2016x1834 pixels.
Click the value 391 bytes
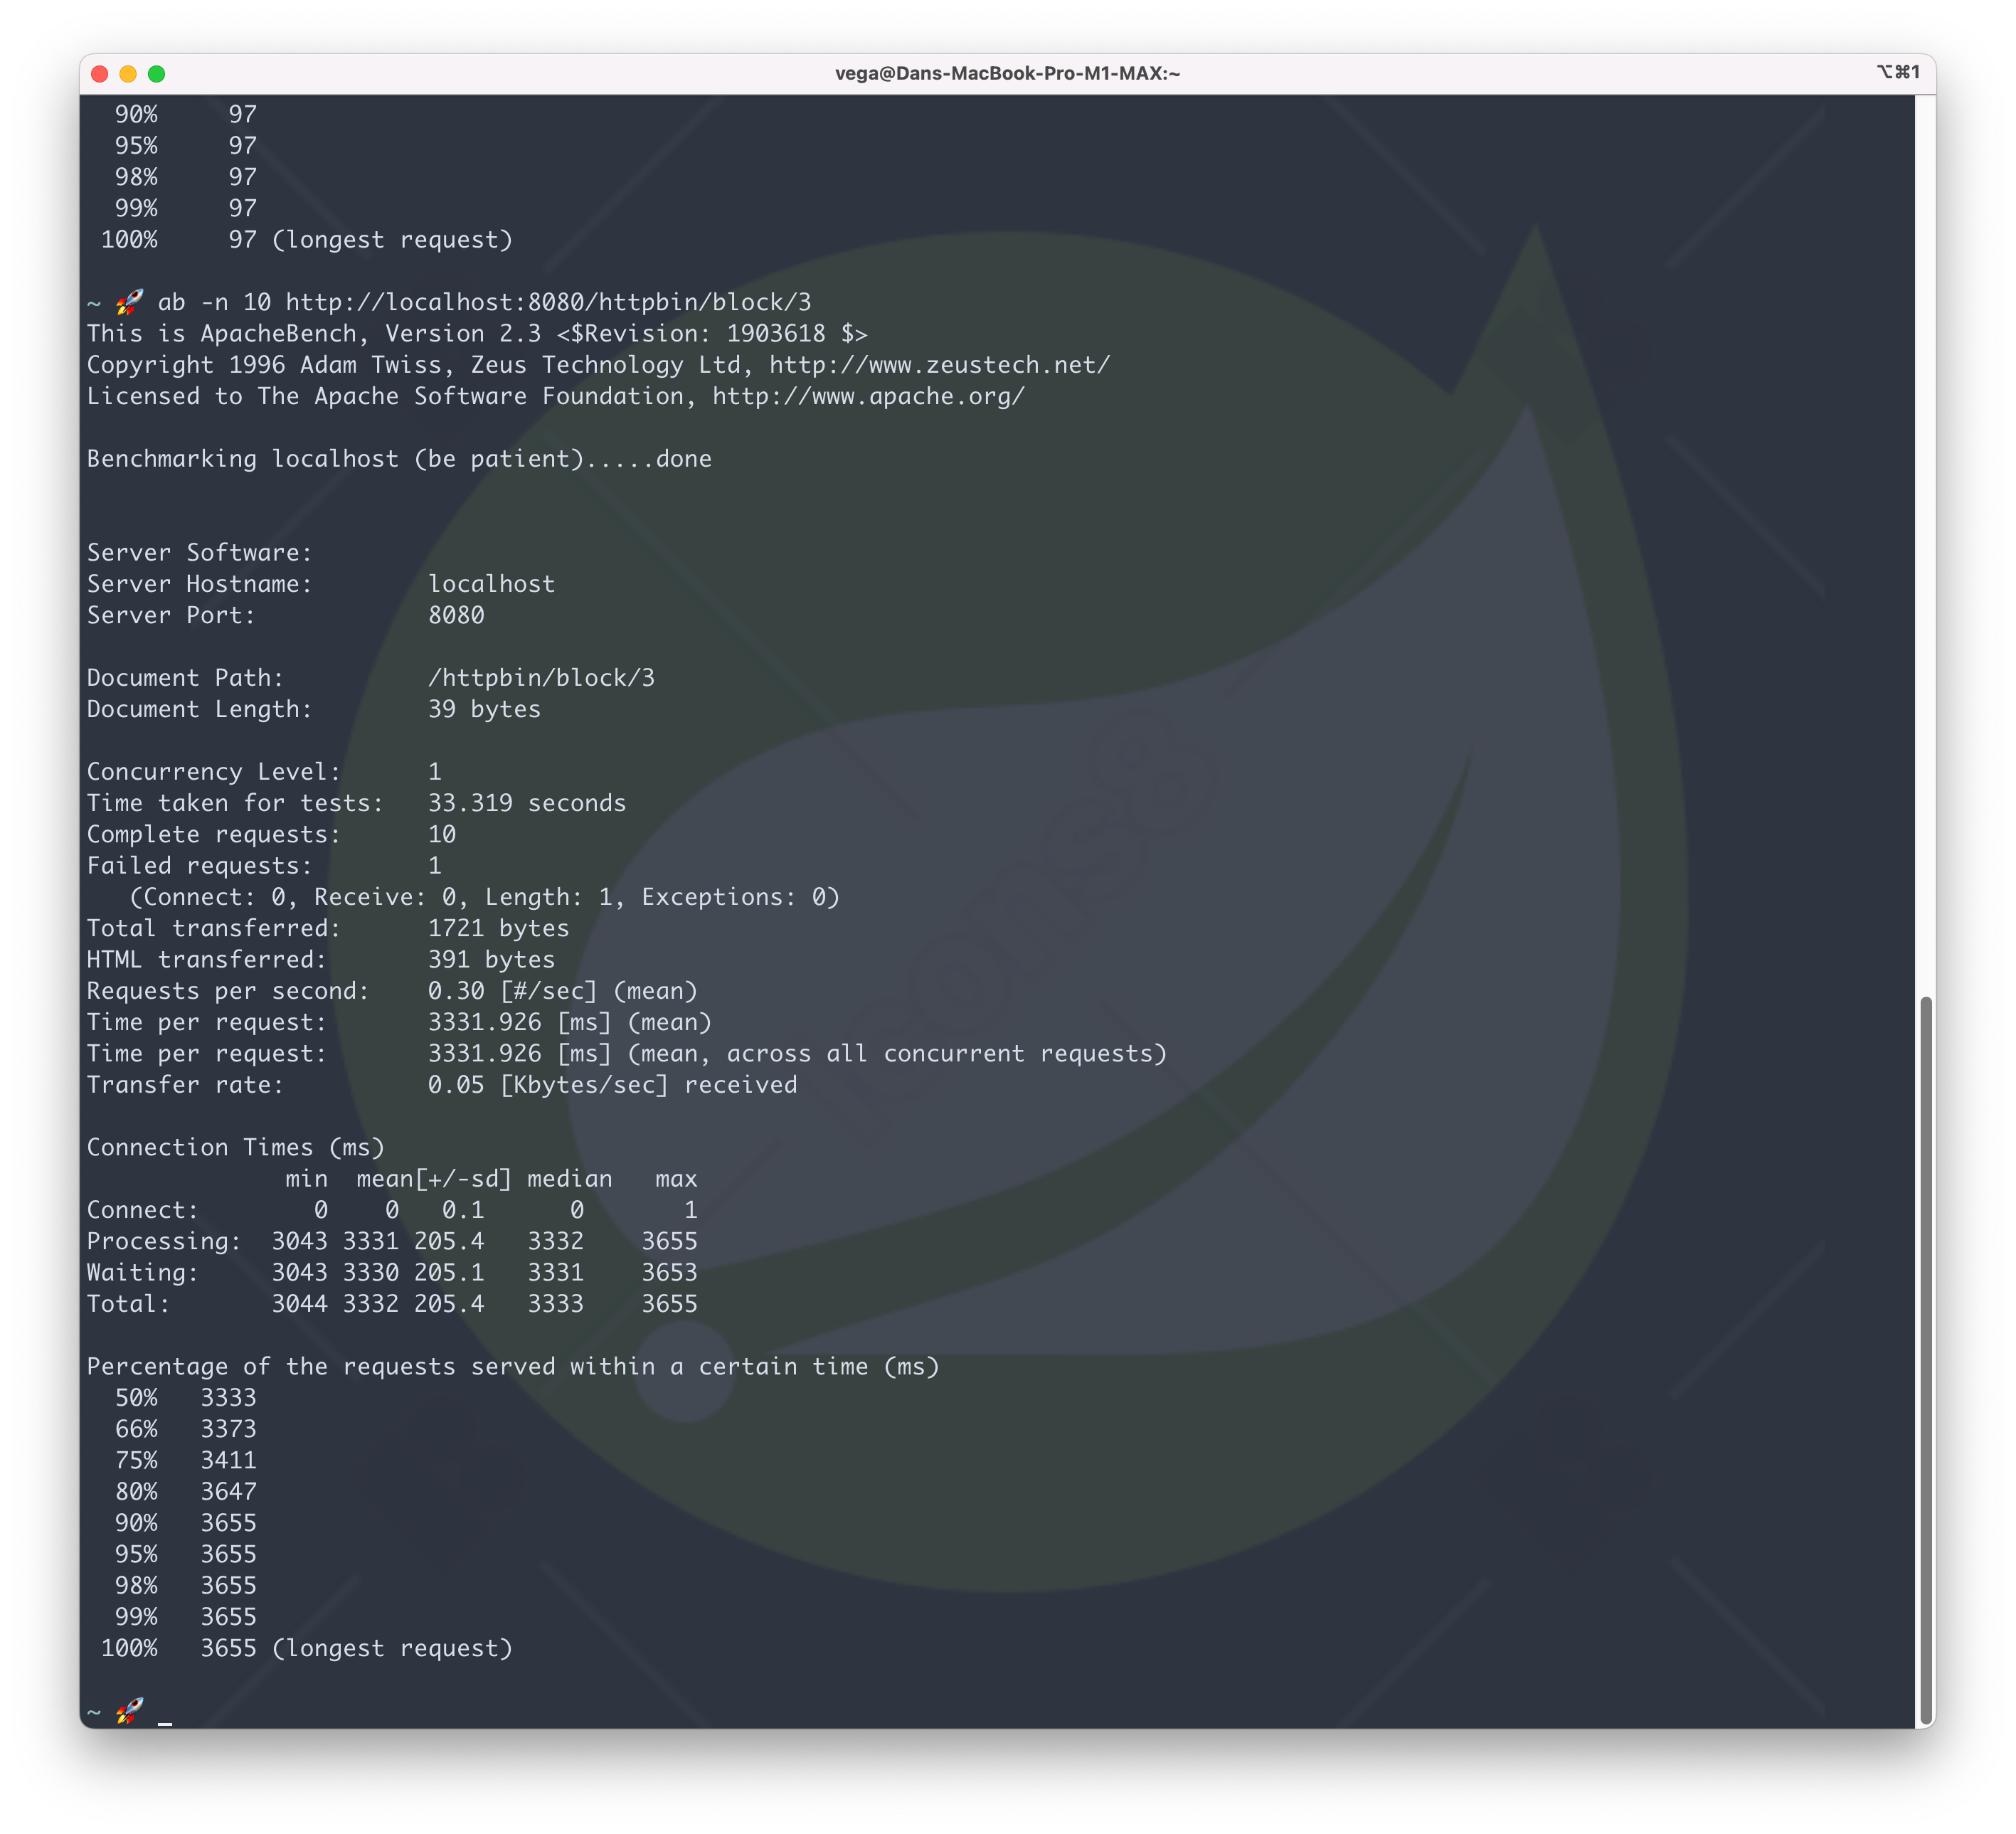pyautogui.click(x=491, y=960)
